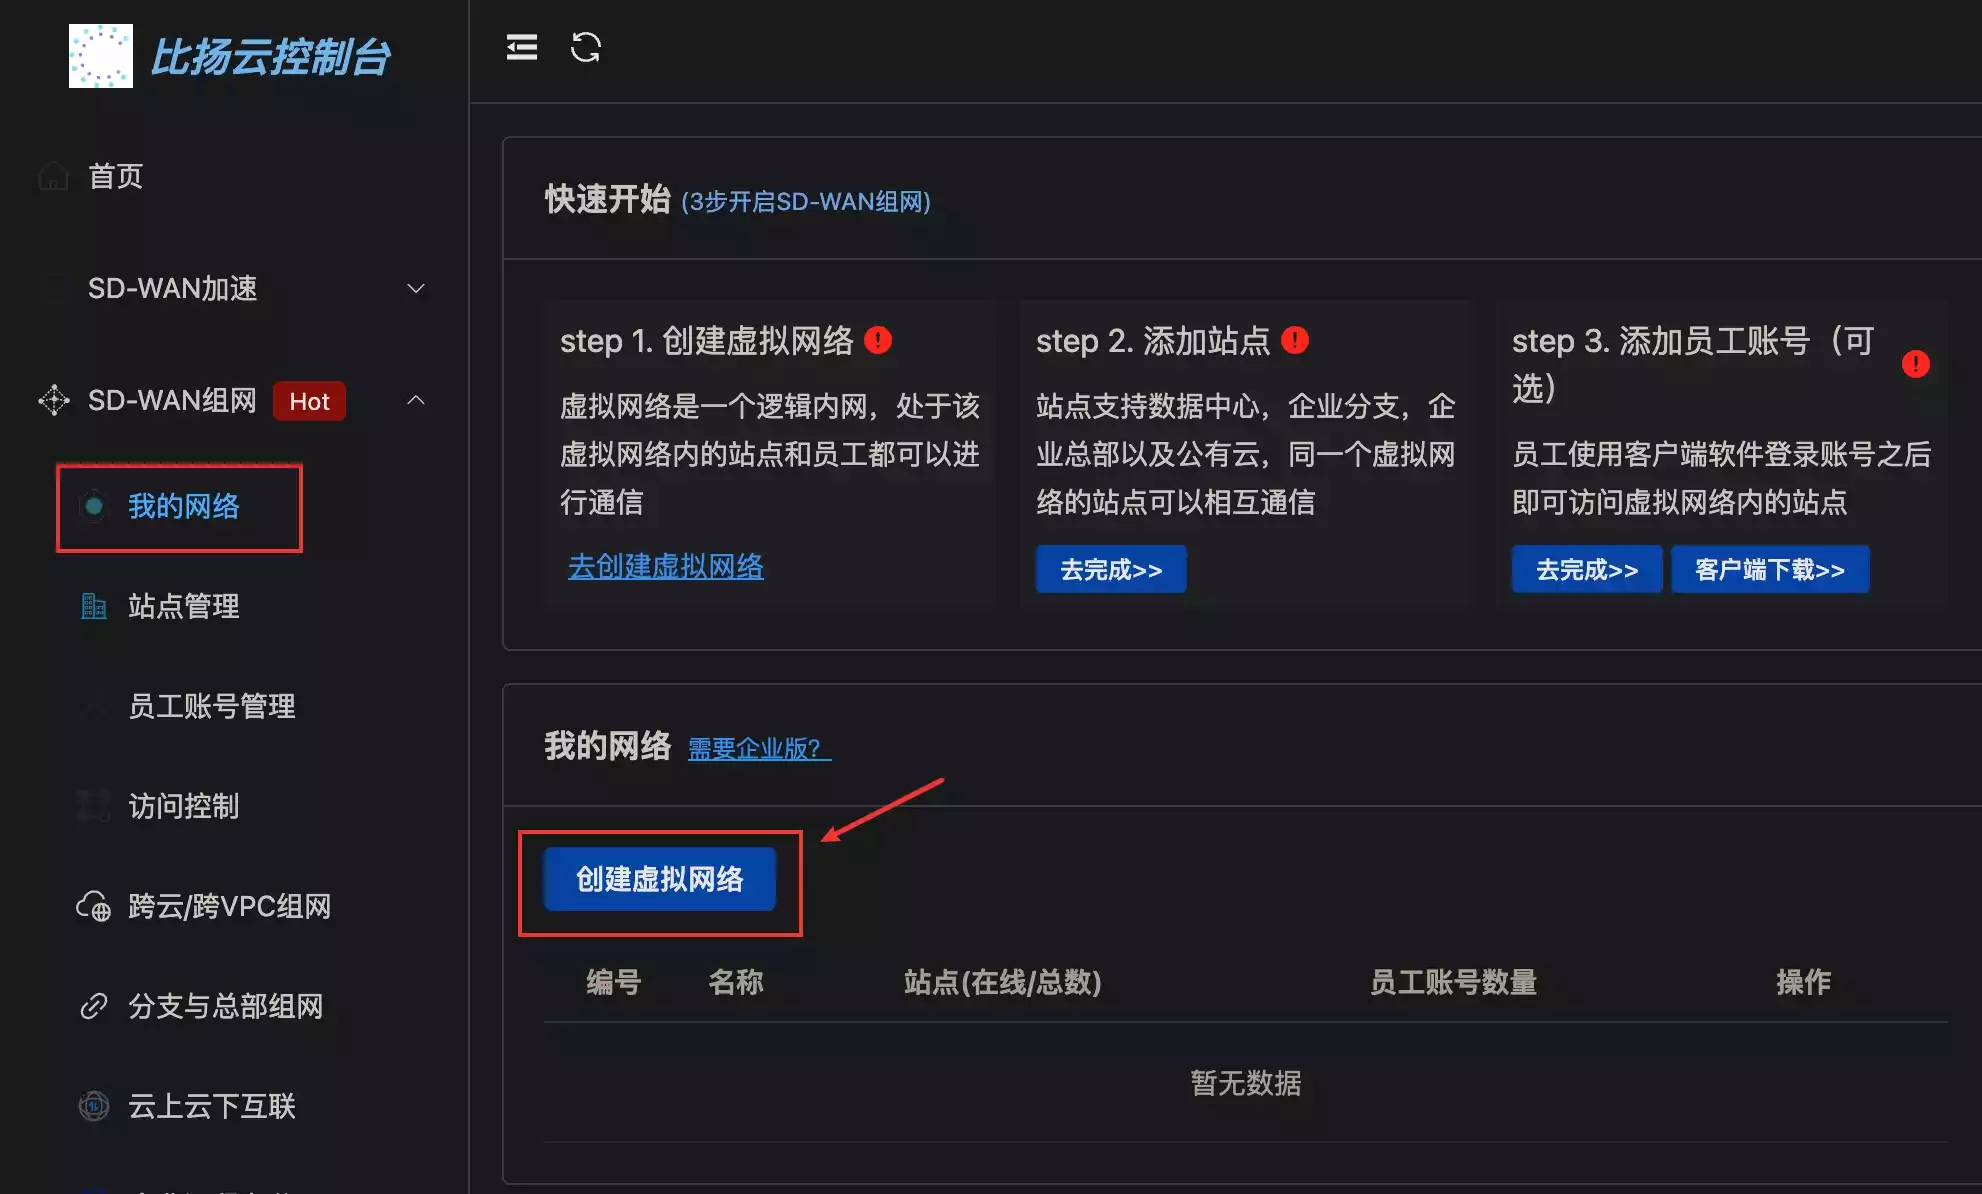Expand the SD-WAN加速 menu chevron
Screen dimensions: 1982x1194
(416, 289)
